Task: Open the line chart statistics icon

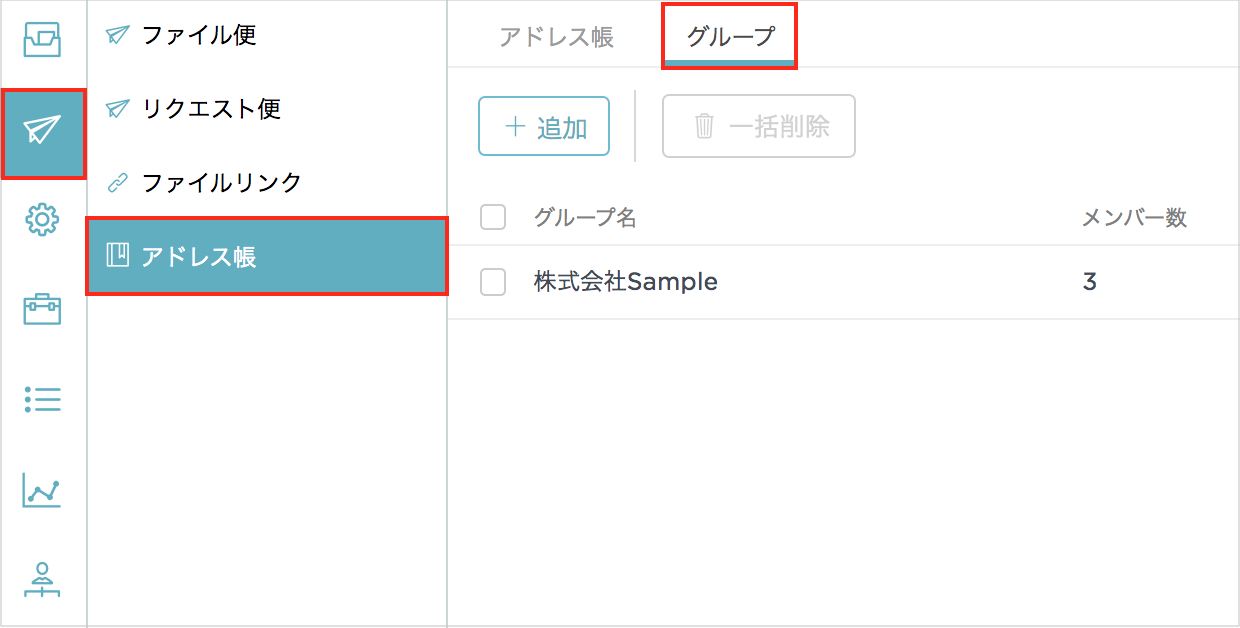Action: (x=42, y=491)
